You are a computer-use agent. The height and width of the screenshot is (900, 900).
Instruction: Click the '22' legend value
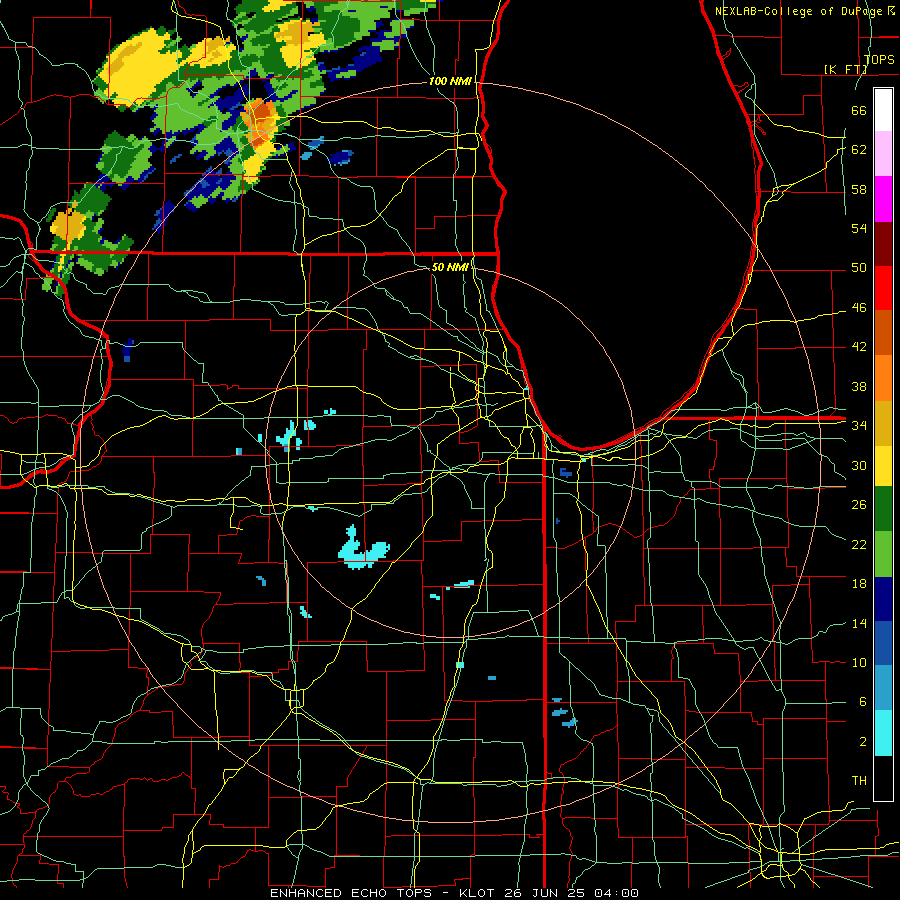859,544
